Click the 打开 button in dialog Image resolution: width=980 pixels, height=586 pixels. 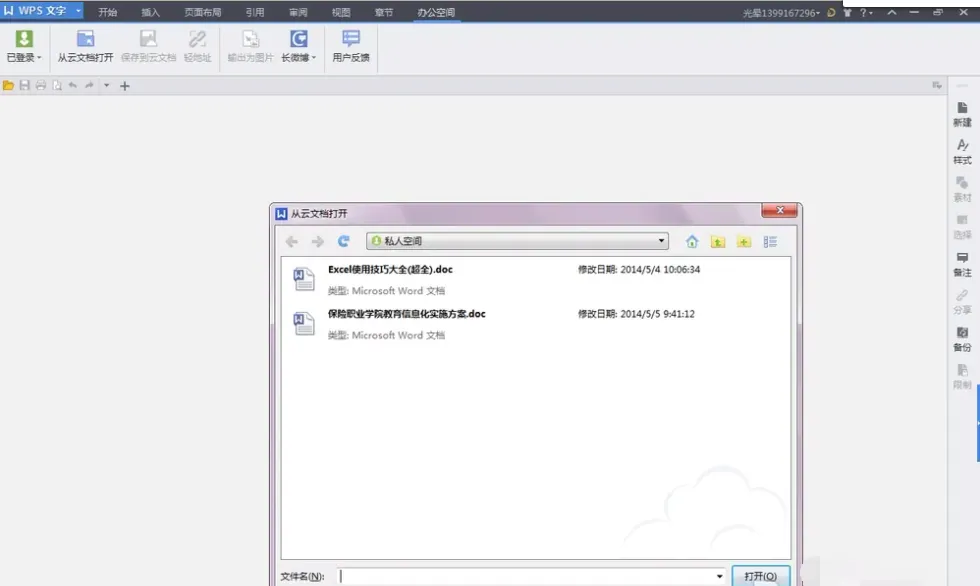pyautogui.click(x=761, y=576)
